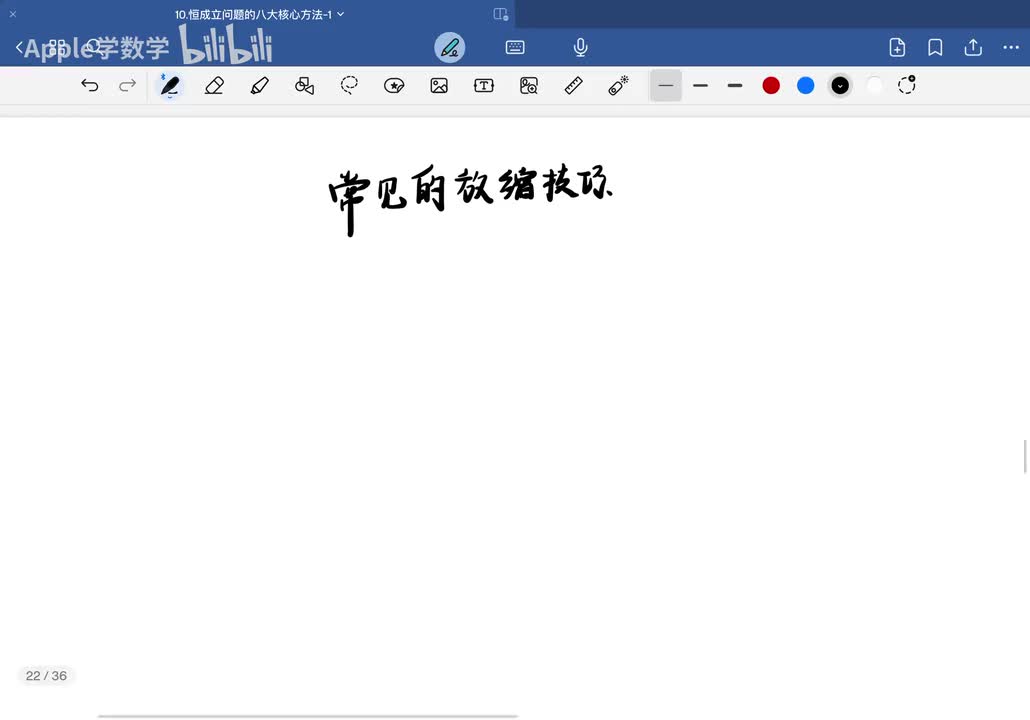The image size is (1030, 720).
Task: Select the Eraser tool
Action: click(215, 85)
